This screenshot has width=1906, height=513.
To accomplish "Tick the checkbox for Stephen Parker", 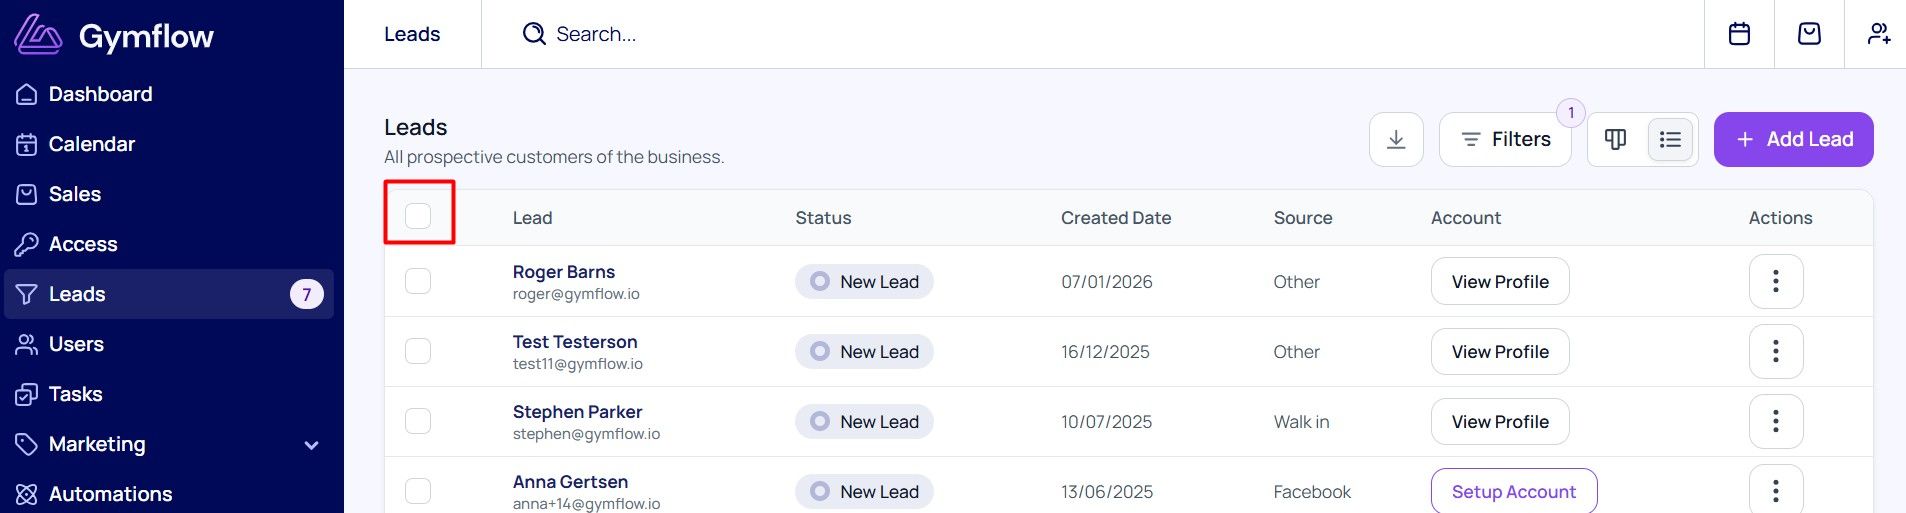I will [x=418, y=421].
